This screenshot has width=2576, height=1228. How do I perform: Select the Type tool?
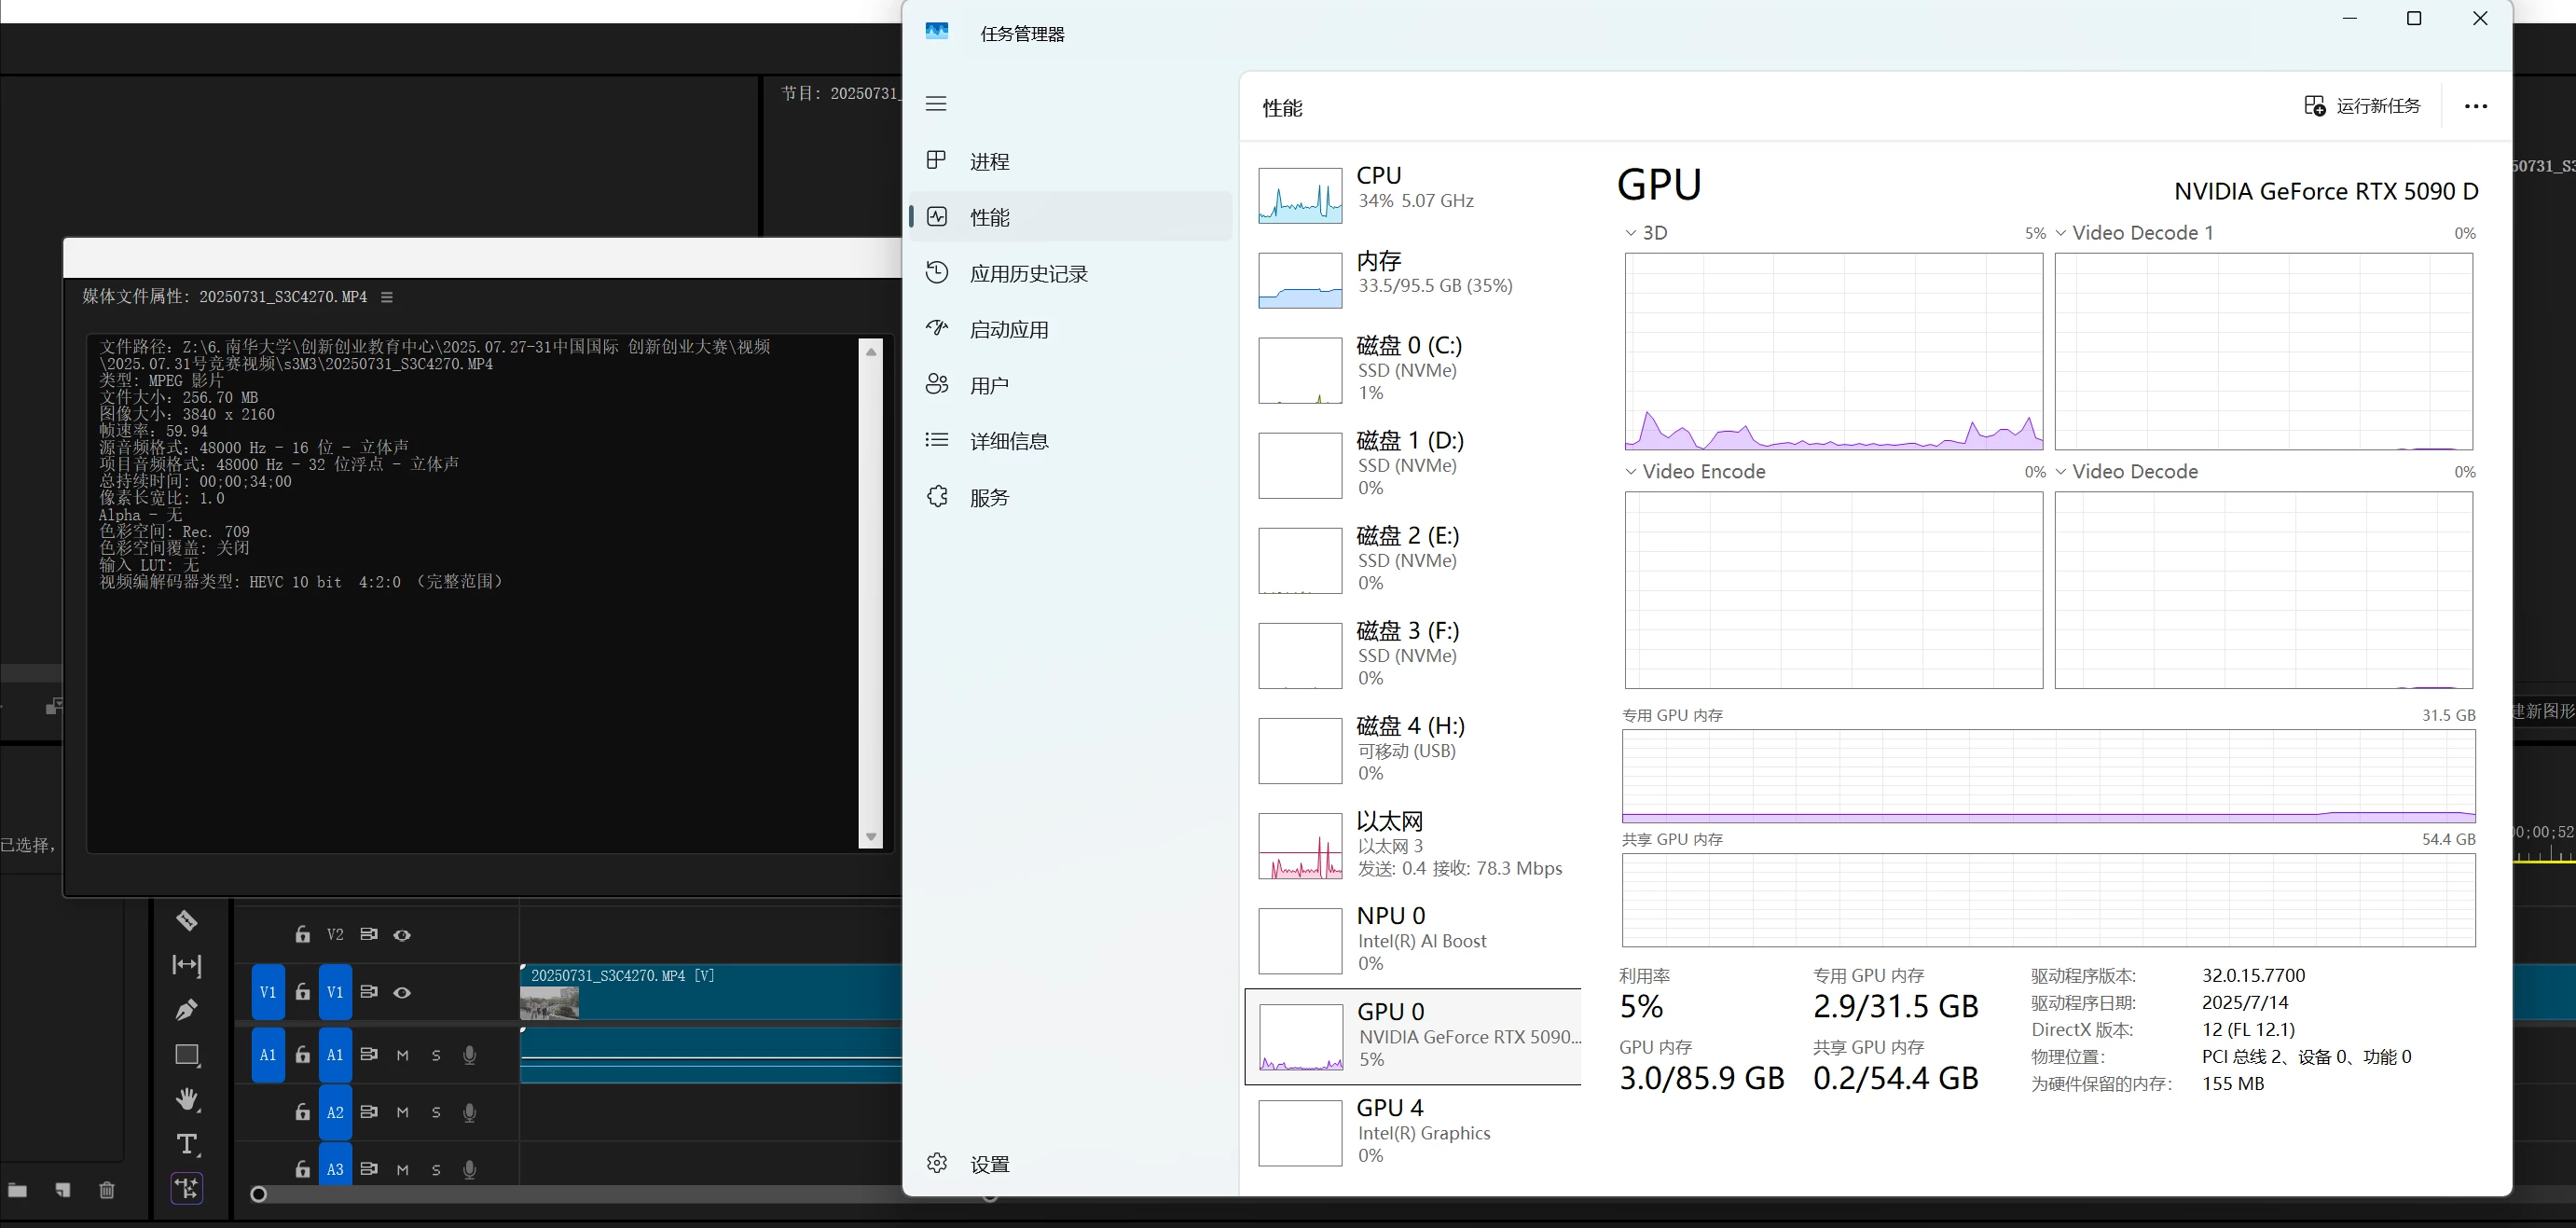187,1144
